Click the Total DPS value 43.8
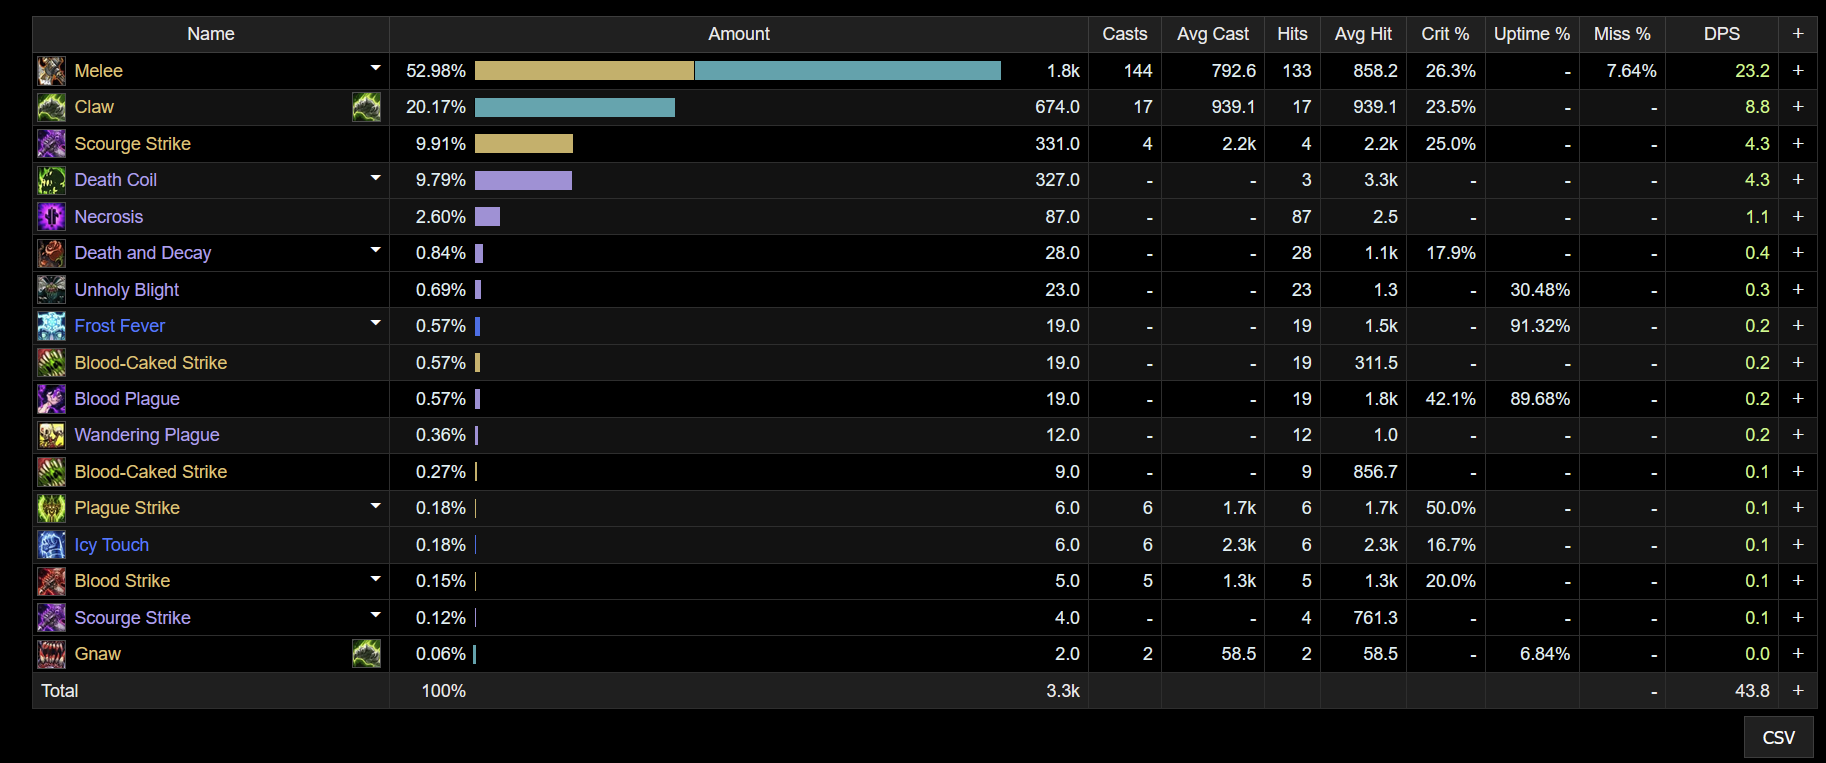The height and width of the screenshot is (763, 1826). coord(1752,691)
